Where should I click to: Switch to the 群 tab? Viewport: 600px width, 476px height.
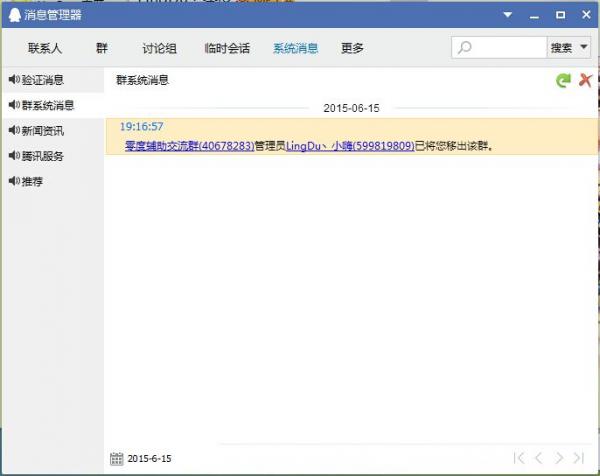pyautogui.click(x=102, y=48)
